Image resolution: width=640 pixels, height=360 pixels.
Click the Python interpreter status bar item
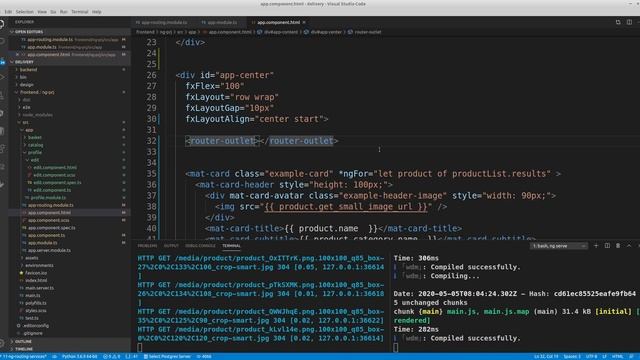click(79, 356)
